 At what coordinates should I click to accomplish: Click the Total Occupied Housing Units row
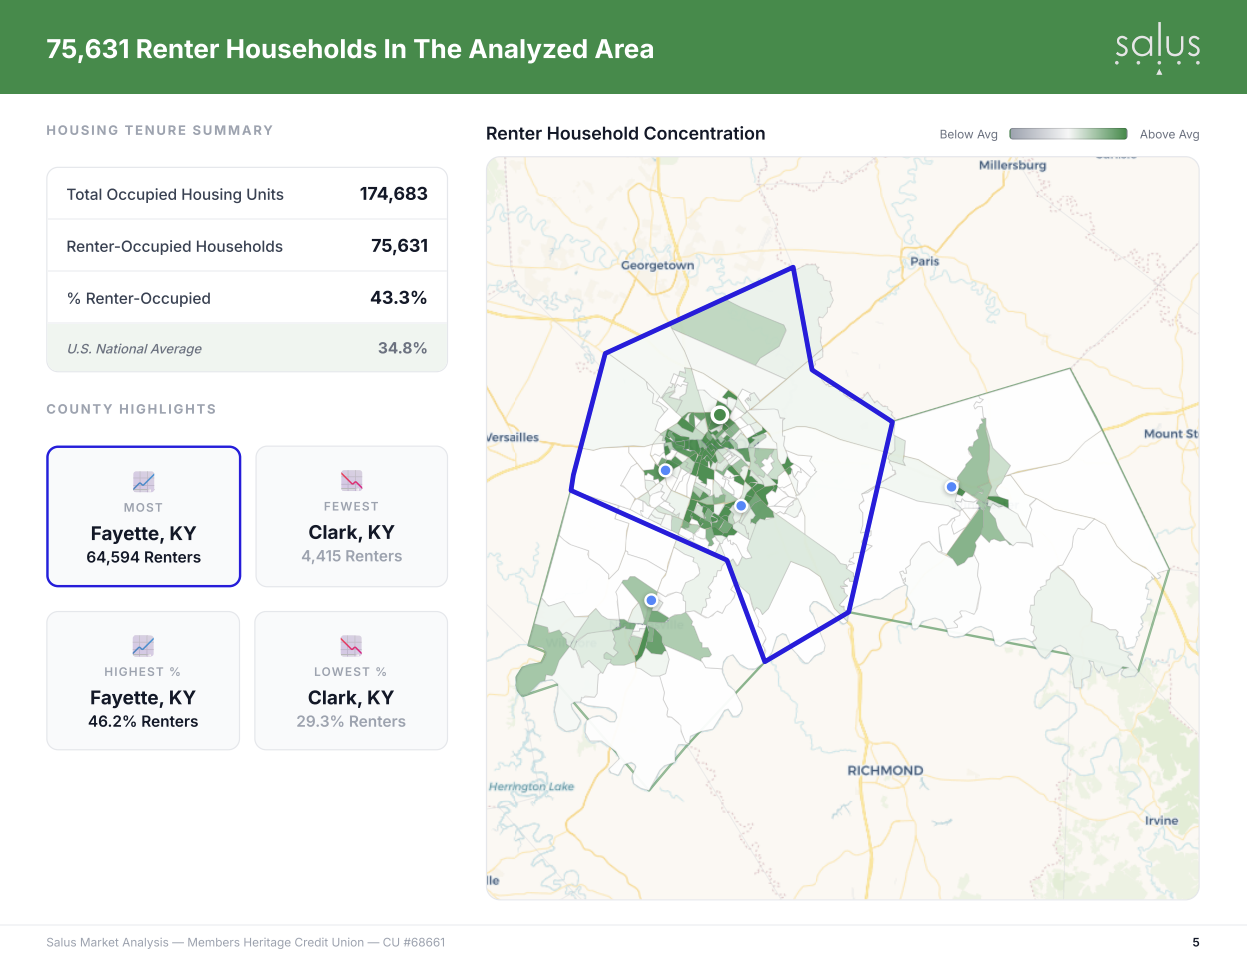coord(247,194)
